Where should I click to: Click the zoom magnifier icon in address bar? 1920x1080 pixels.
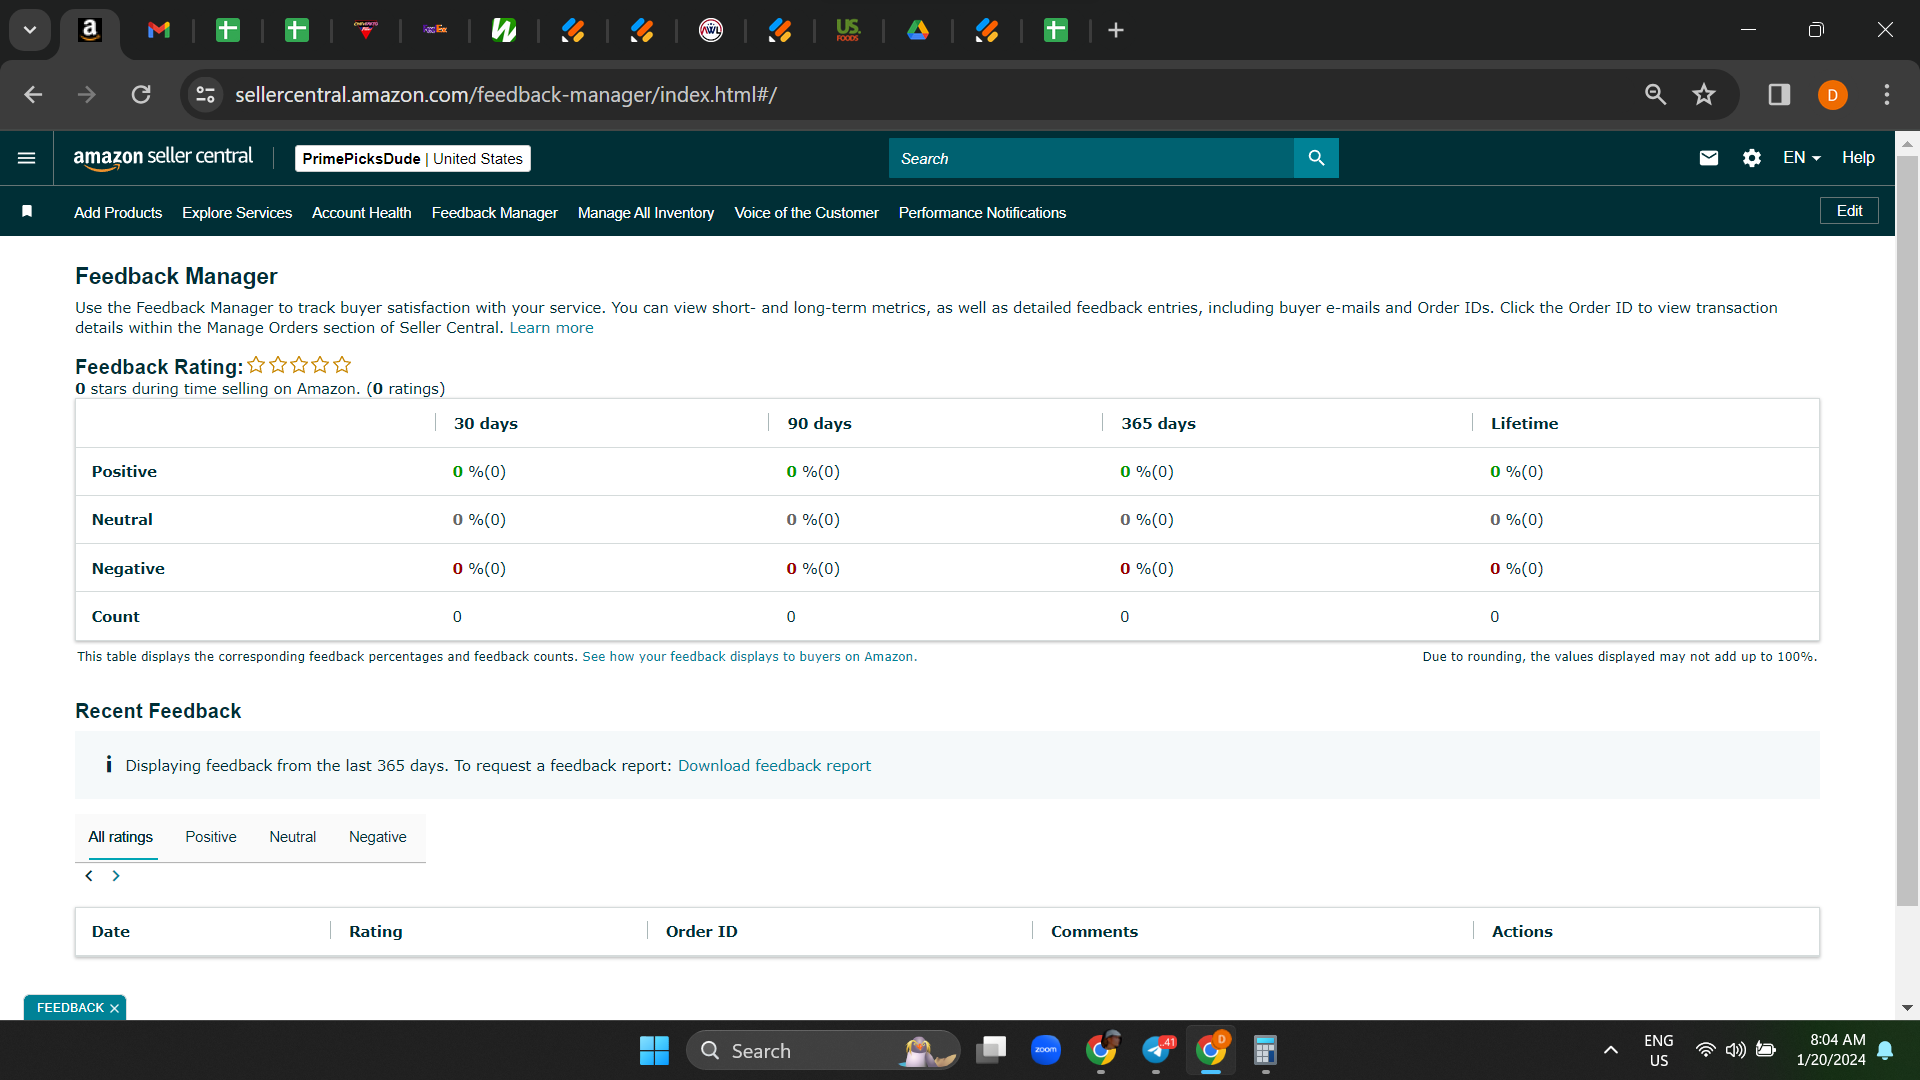[x=1656, y=94]
